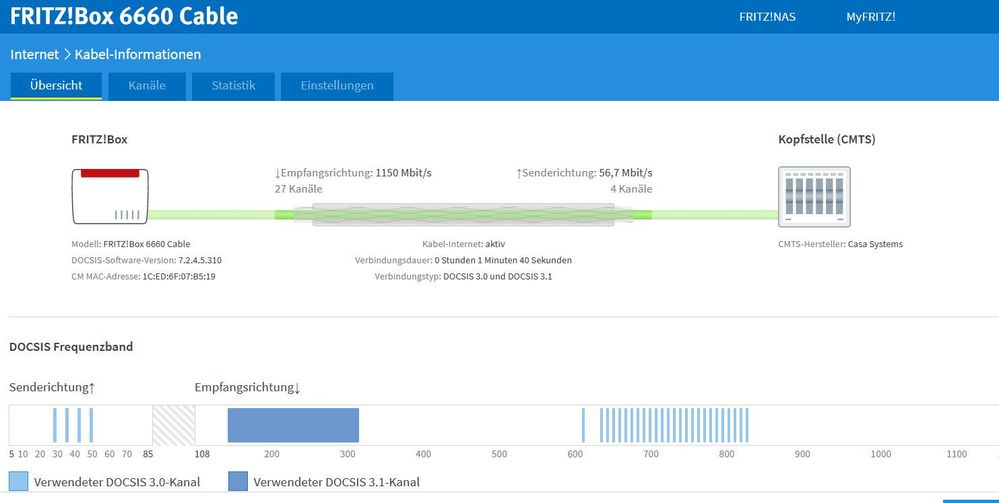Click the hatched guard band area before 108
The height and width of the screenshot is (503, 999).
pyautogui.click(x=173, y=425)
